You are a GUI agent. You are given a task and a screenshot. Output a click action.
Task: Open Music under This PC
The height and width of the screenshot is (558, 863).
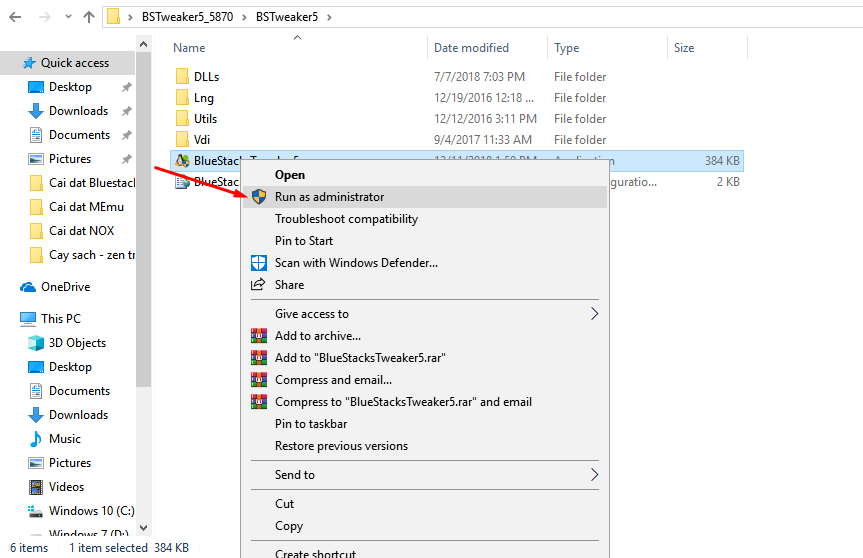(64, 439)
